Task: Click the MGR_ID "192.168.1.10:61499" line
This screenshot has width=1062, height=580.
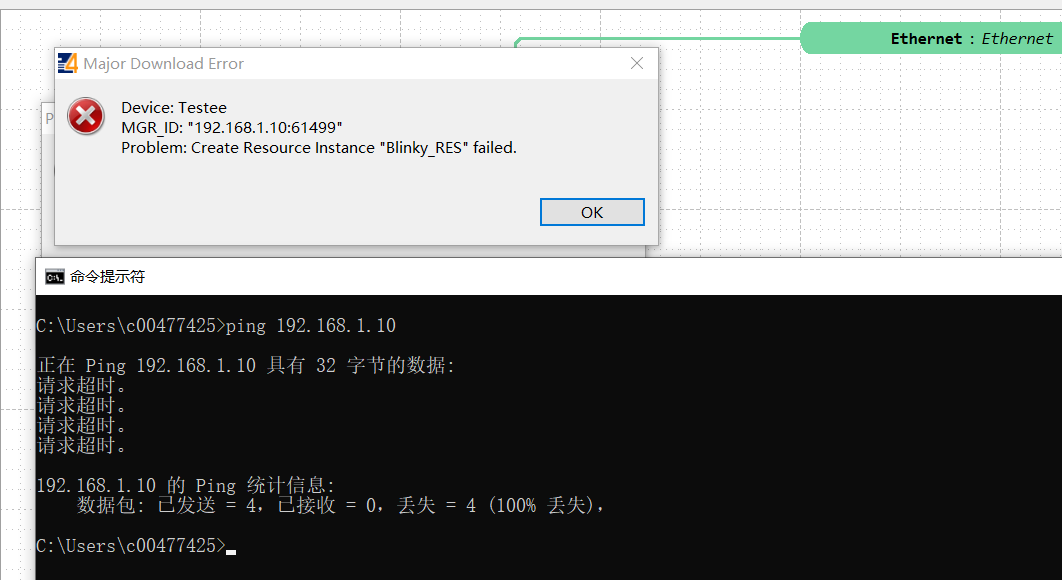Action: click(x=232, y=127)
